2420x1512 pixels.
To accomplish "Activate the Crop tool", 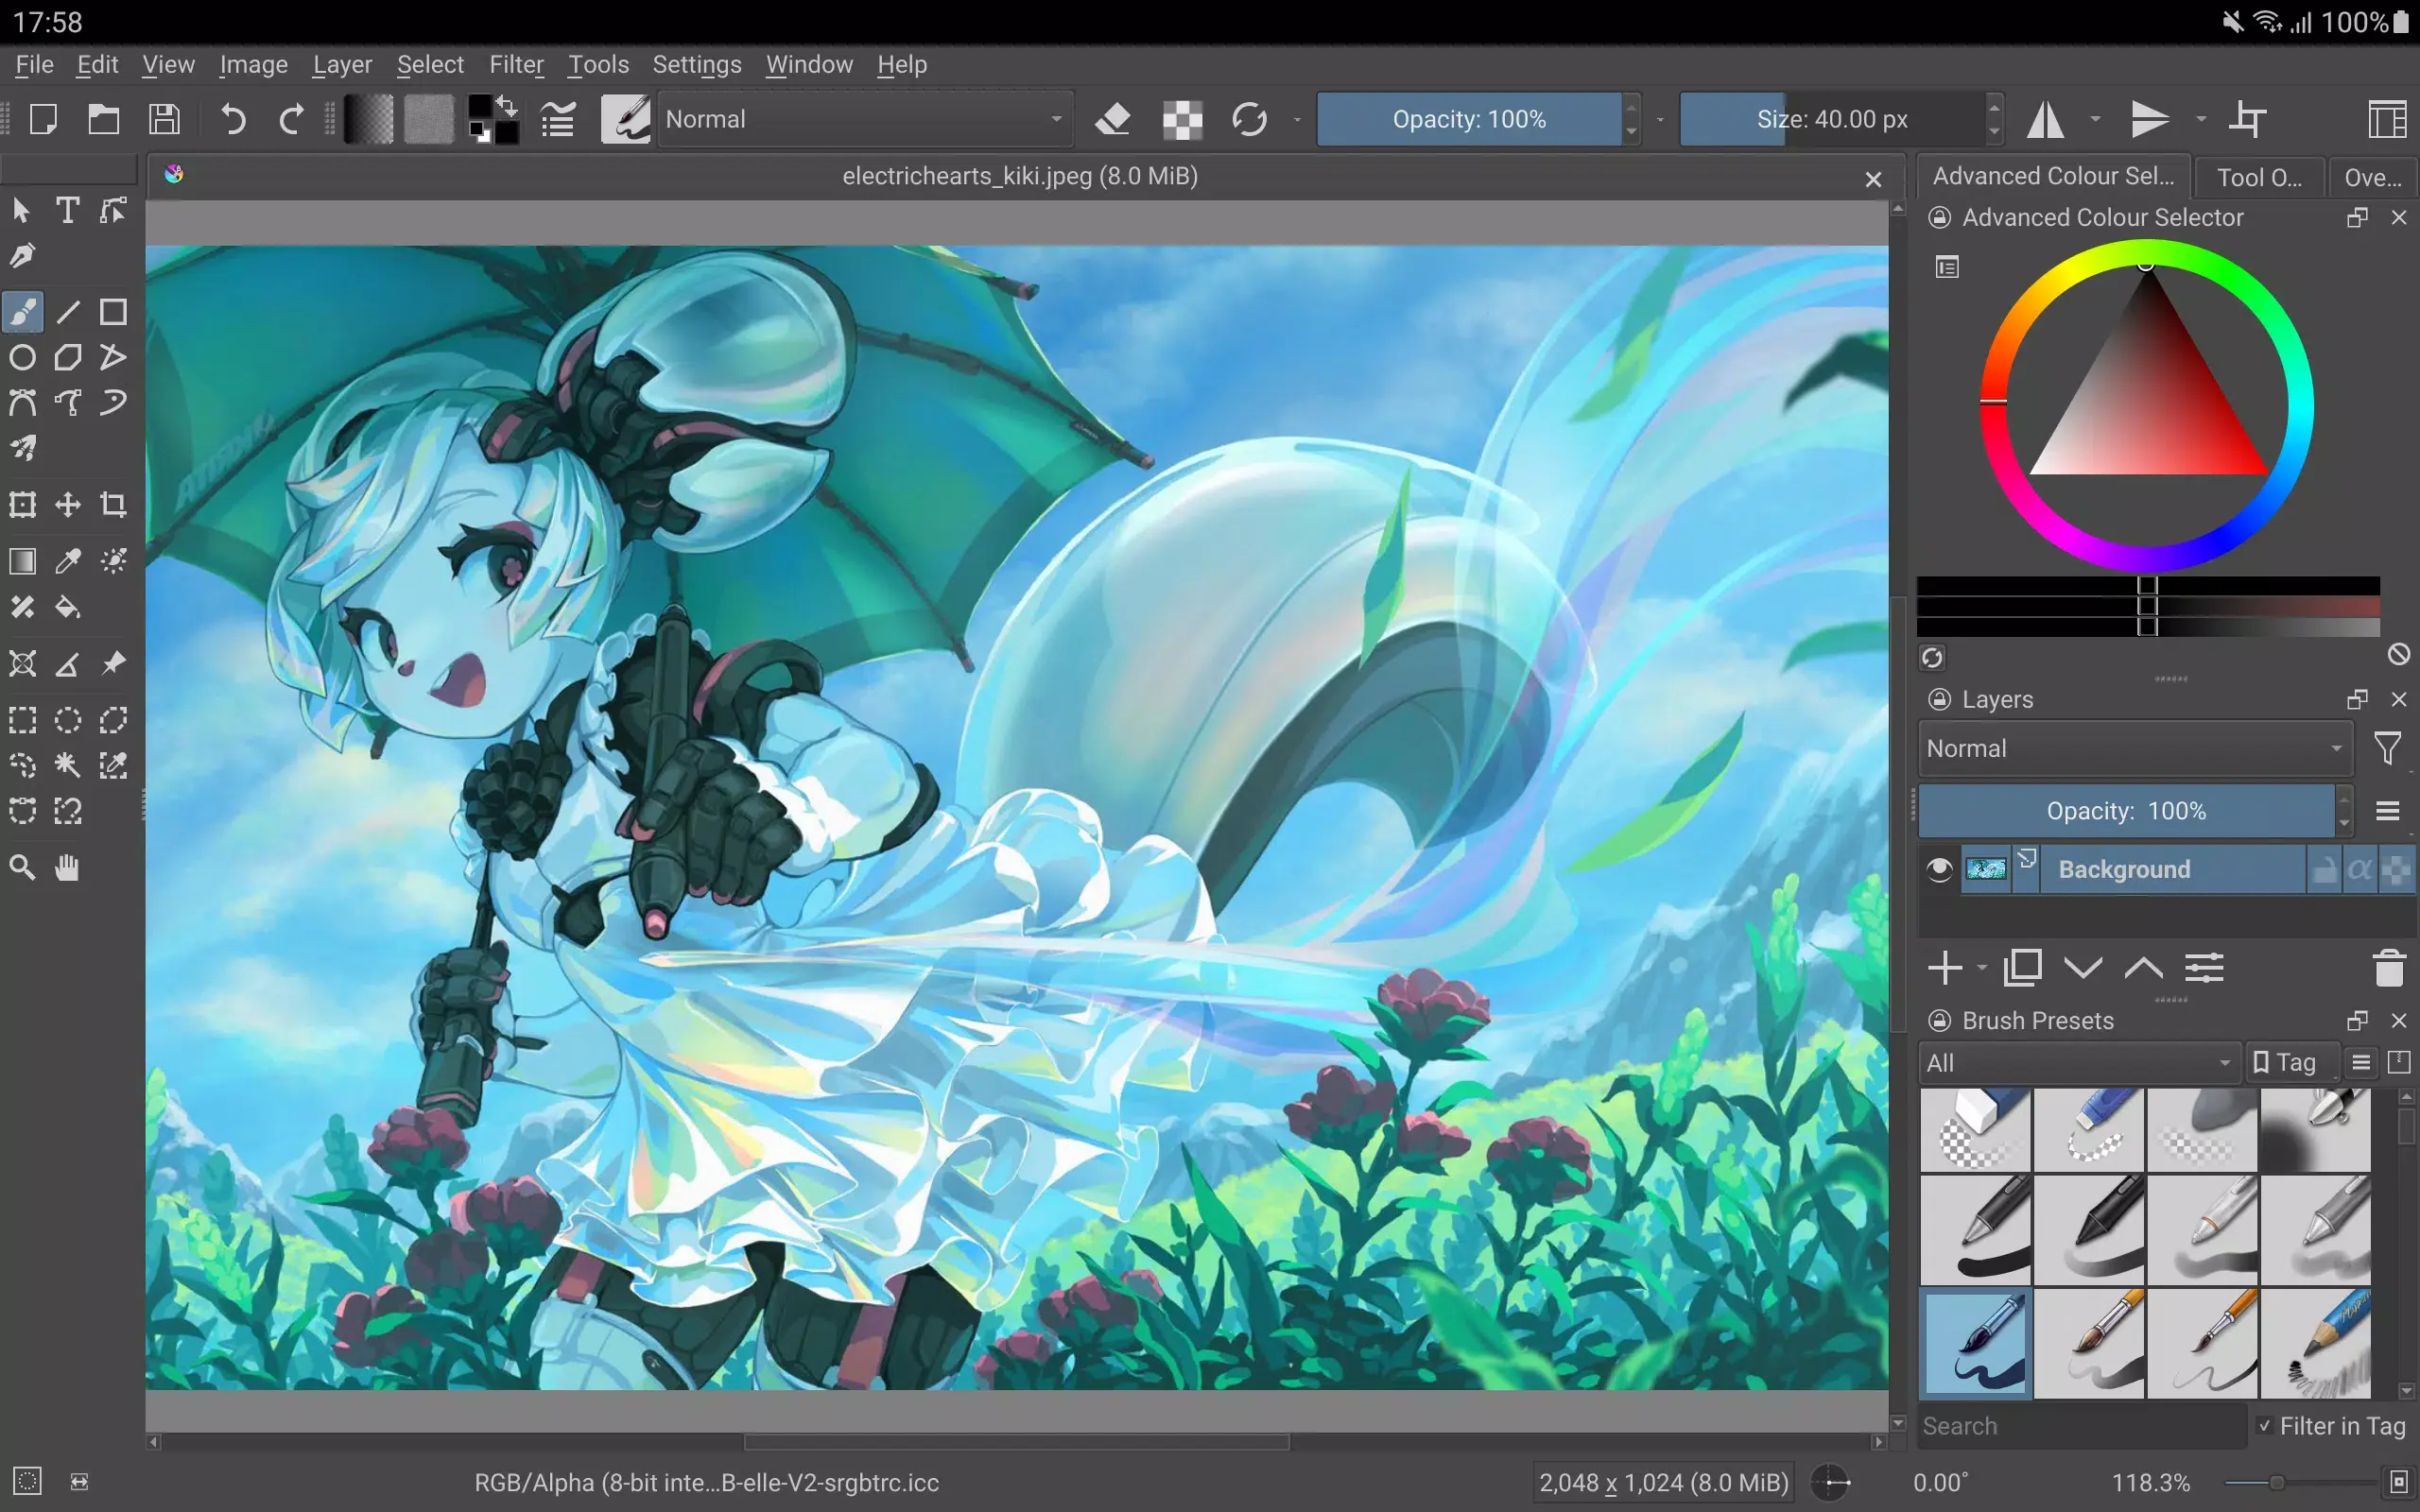I will (113, 504).
